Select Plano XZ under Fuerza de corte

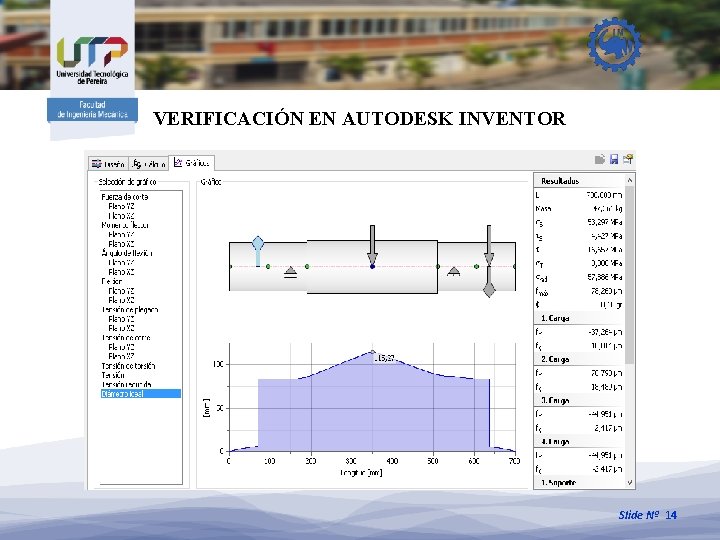[x=121, y=216]
